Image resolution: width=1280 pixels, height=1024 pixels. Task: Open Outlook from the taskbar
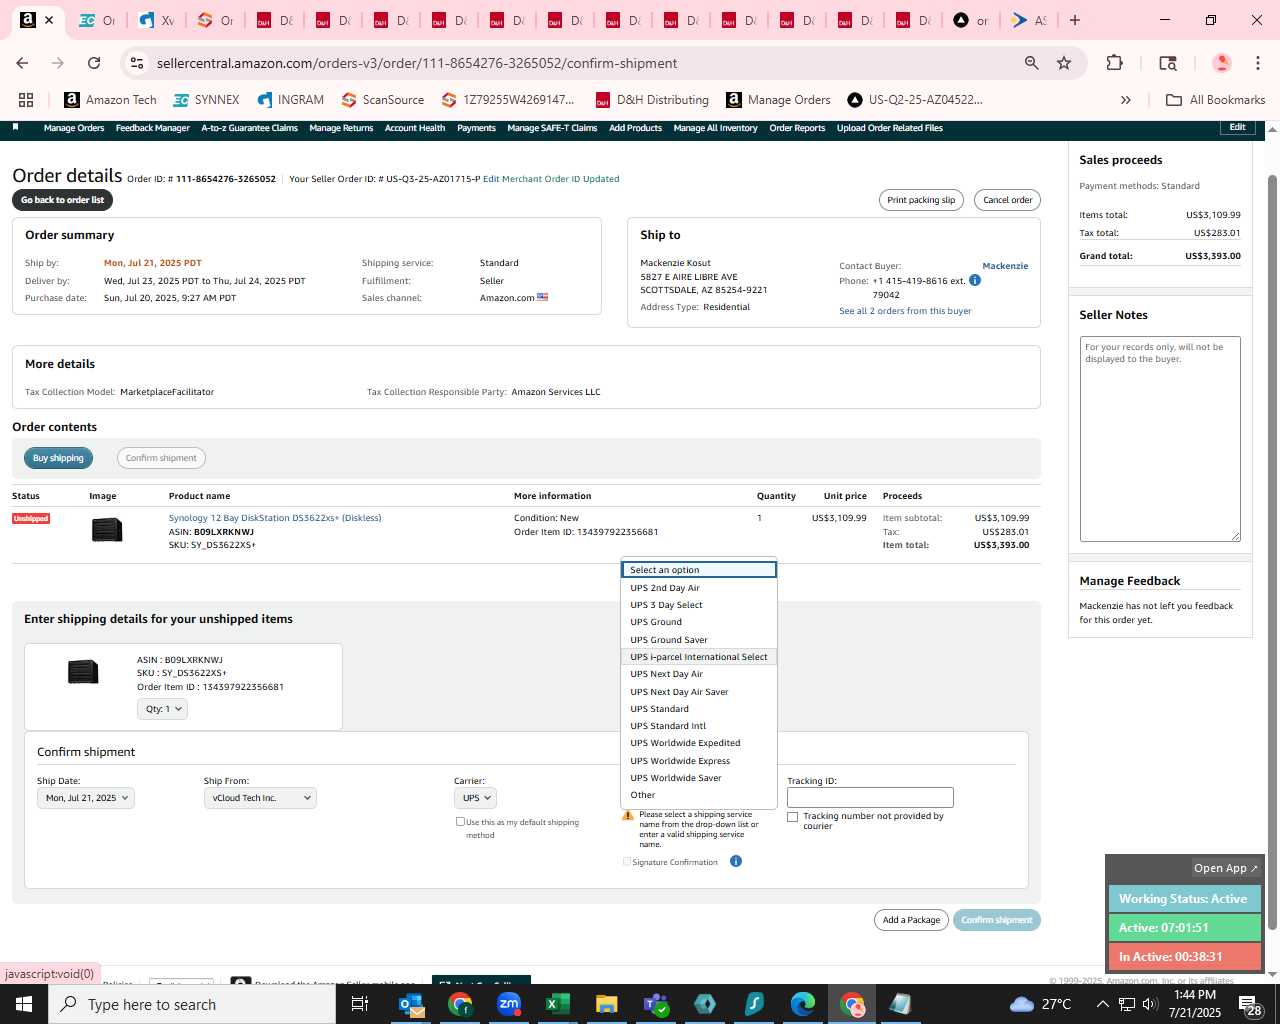(x=411, y=1004)
